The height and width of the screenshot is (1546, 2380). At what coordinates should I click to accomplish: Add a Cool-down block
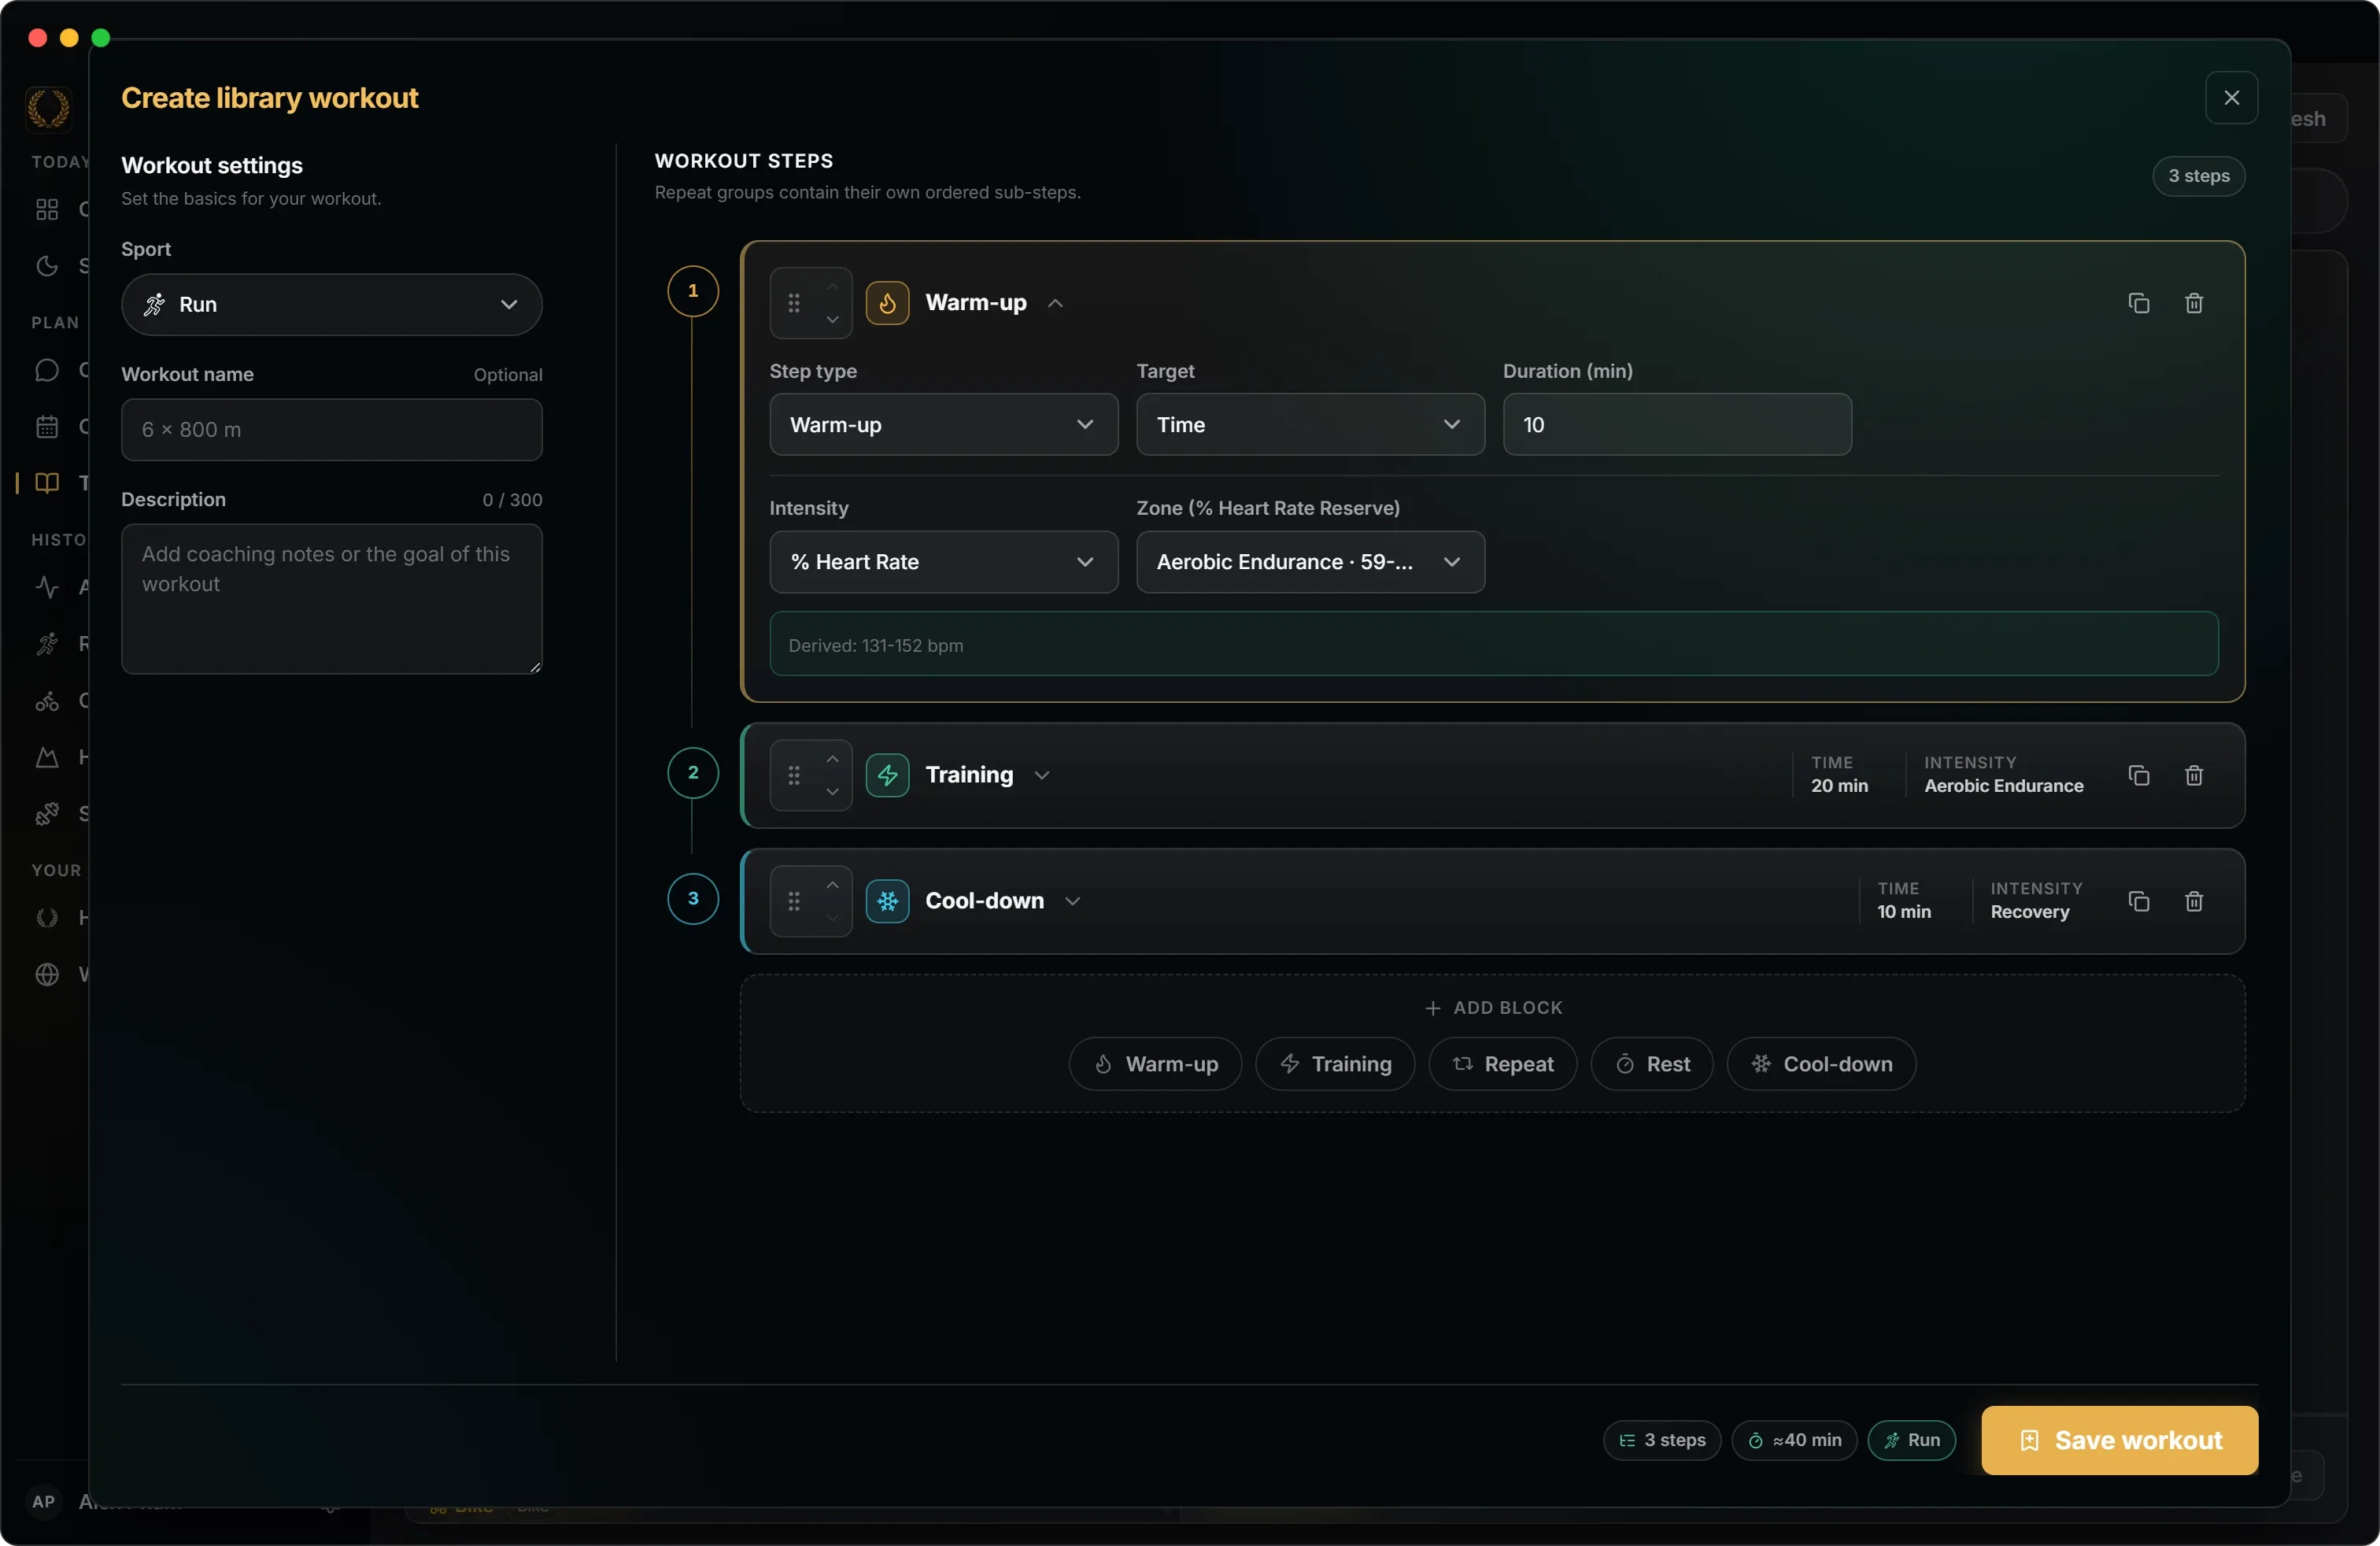pos(1821,1064)
